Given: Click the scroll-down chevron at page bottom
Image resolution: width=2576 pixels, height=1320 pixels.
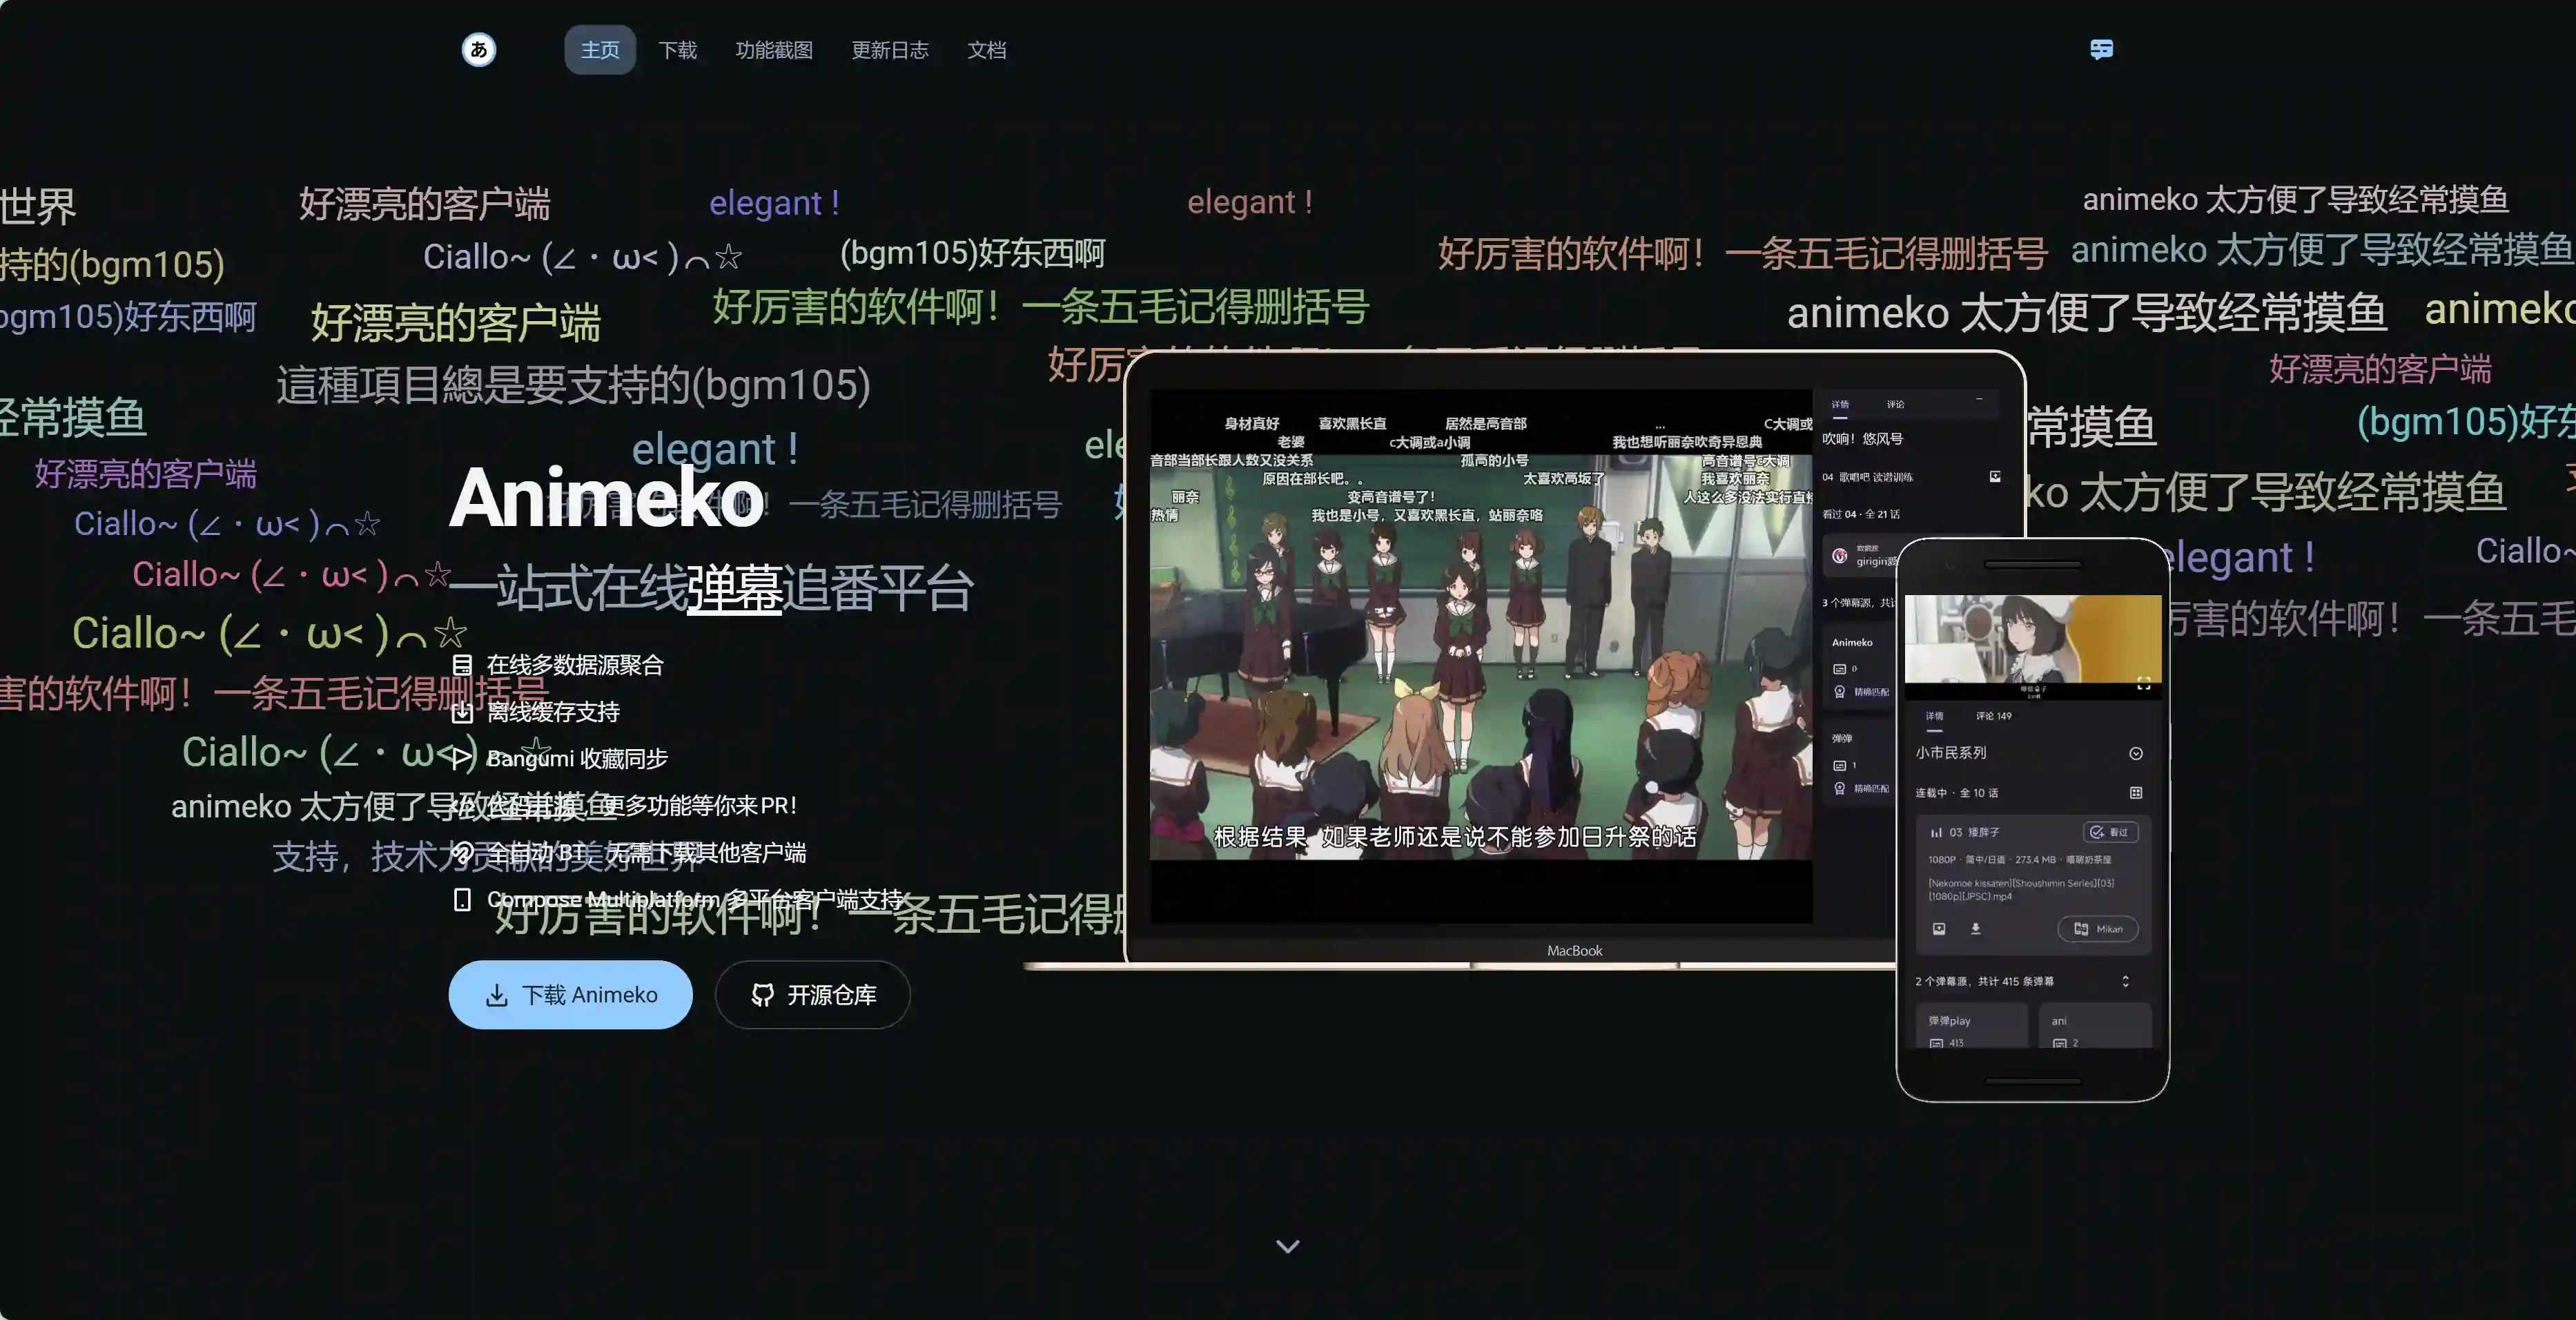Looking at the screenshot, I should click(x=1288, y=1246).
